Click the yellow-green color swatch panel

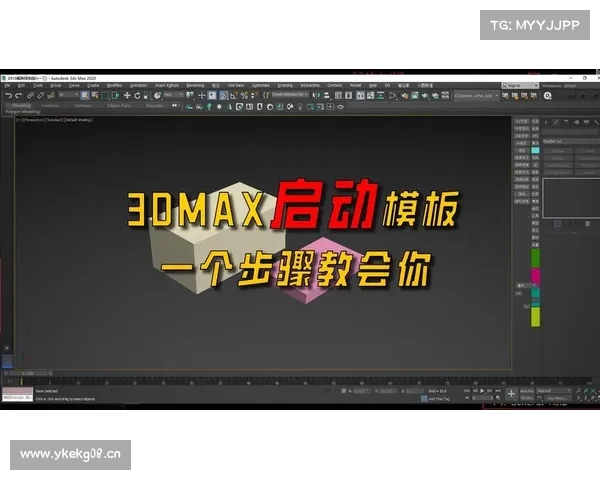[535, 317]
